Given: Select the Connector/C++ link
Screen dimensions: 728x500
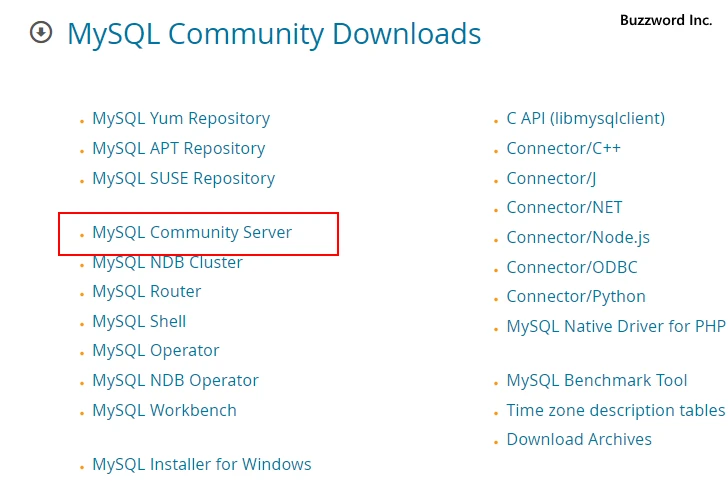Looking at the screenshot, I should pyautogui.click(x=564, y=148).
